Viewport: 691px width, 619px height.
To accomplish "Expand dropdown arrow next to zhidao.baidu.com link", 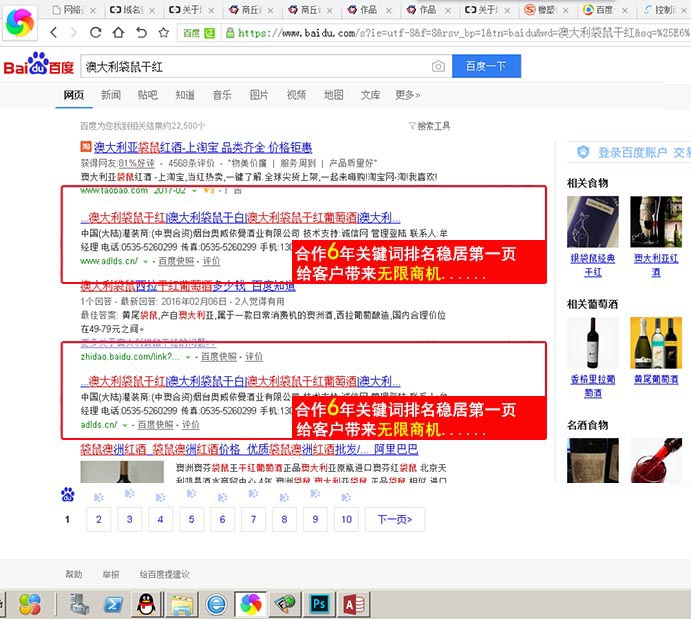I will pos(188,357).
